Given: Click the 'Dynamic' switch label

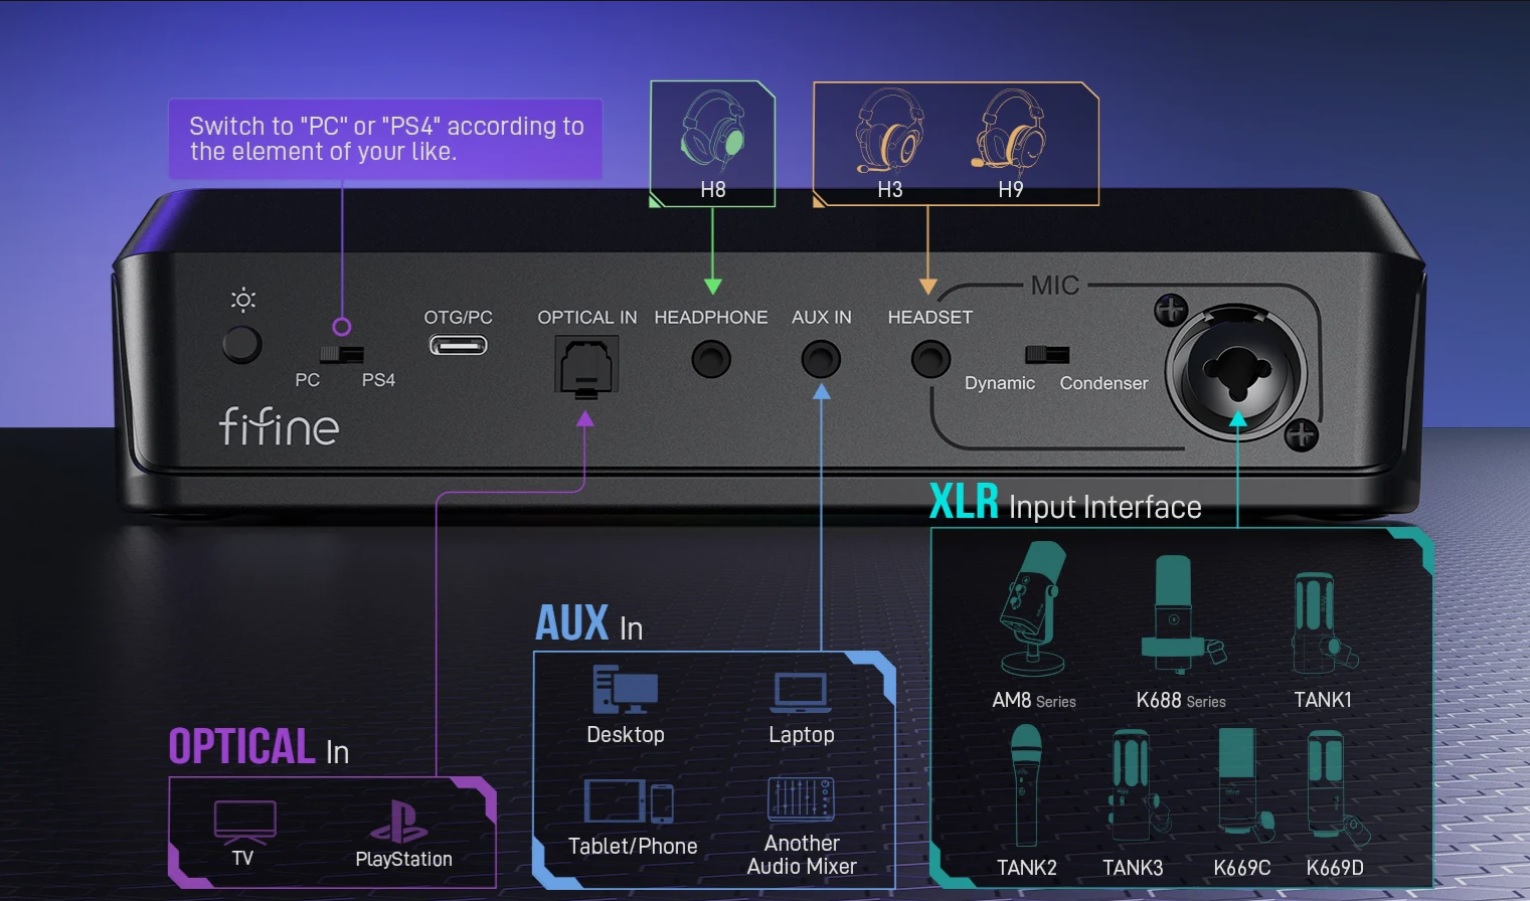Looking at the screenshot, I should tap(999, 383).
